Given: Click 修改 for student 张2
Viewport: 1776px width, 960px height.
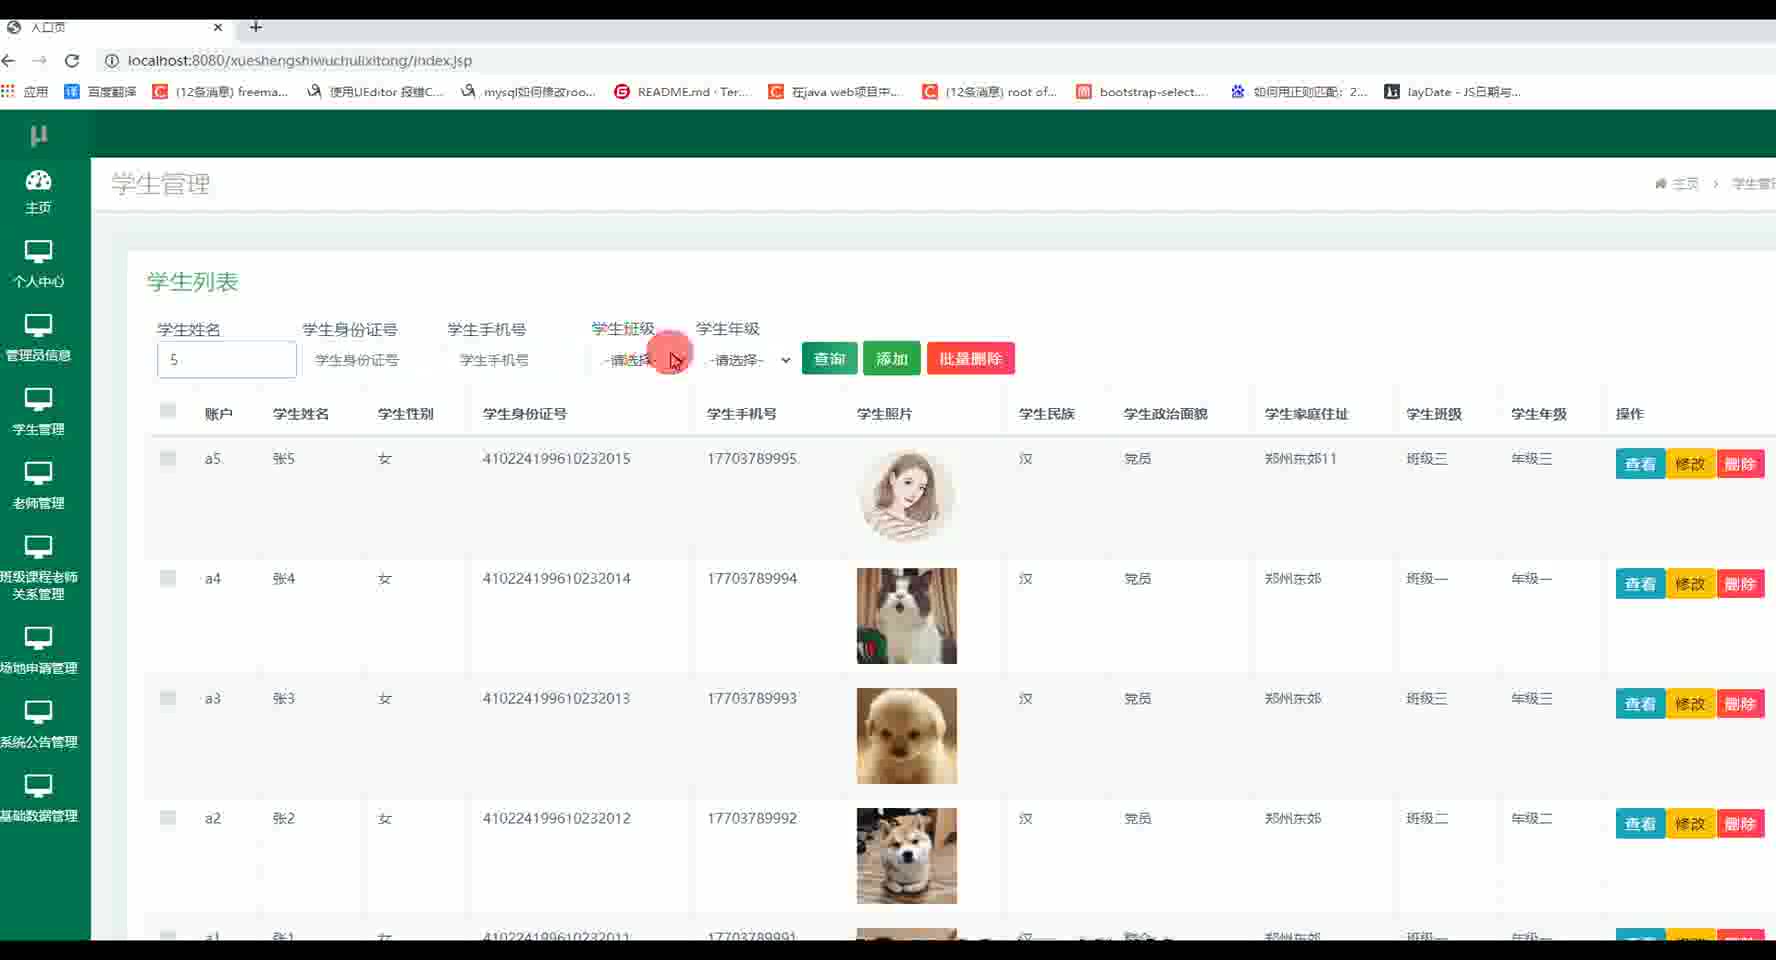Looking at the screenshot, I should click(1690, 824).
